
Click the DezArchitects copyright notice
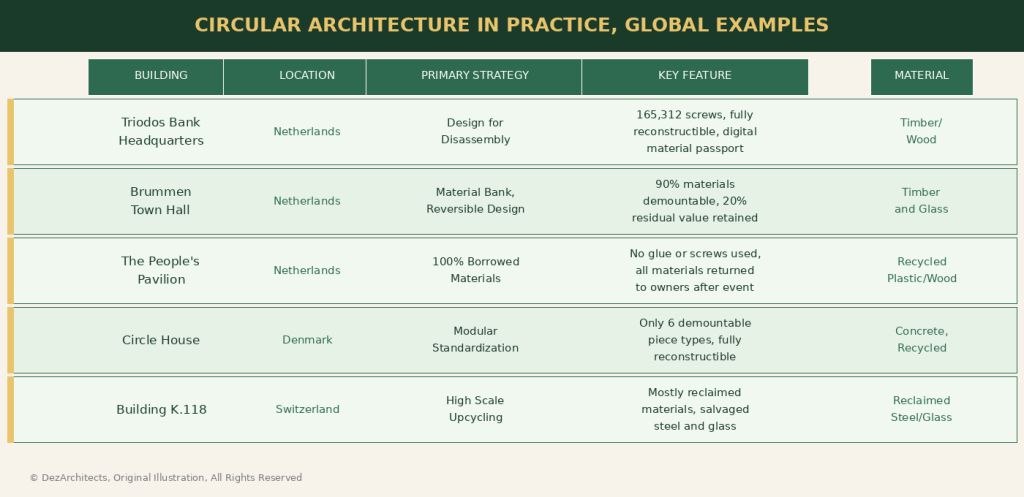click(x=166, y=478)
